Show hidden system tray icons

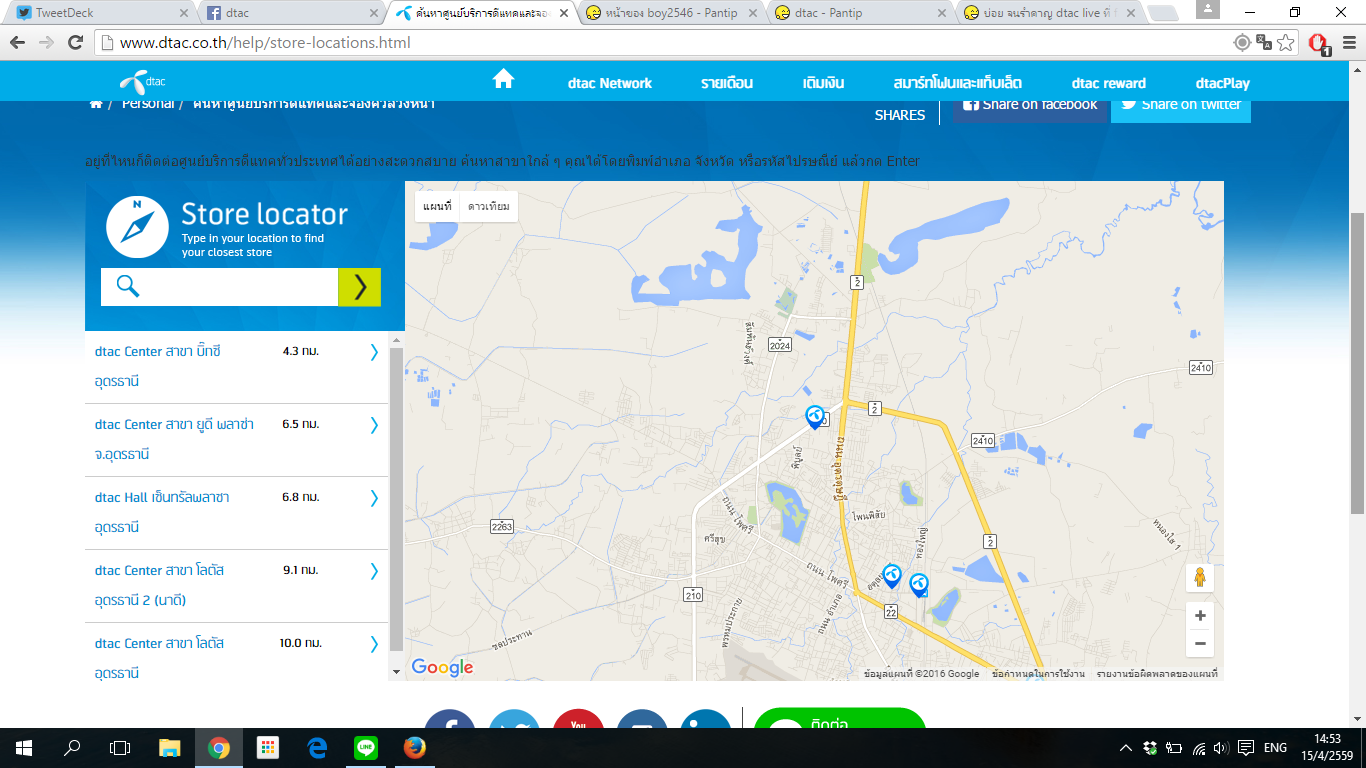[1126, 748]
